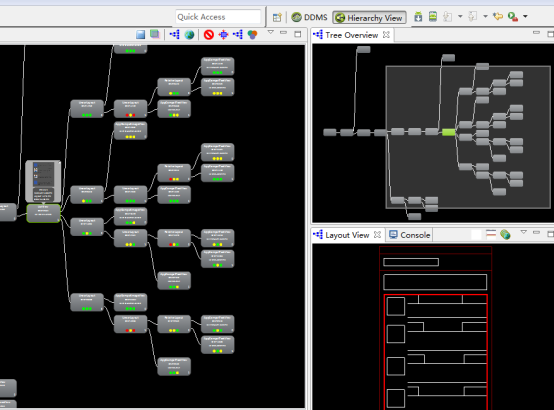The height and width of the screenshot is (410, 554).
Task: Select the Console tab
Action: (x=409, y=235)
